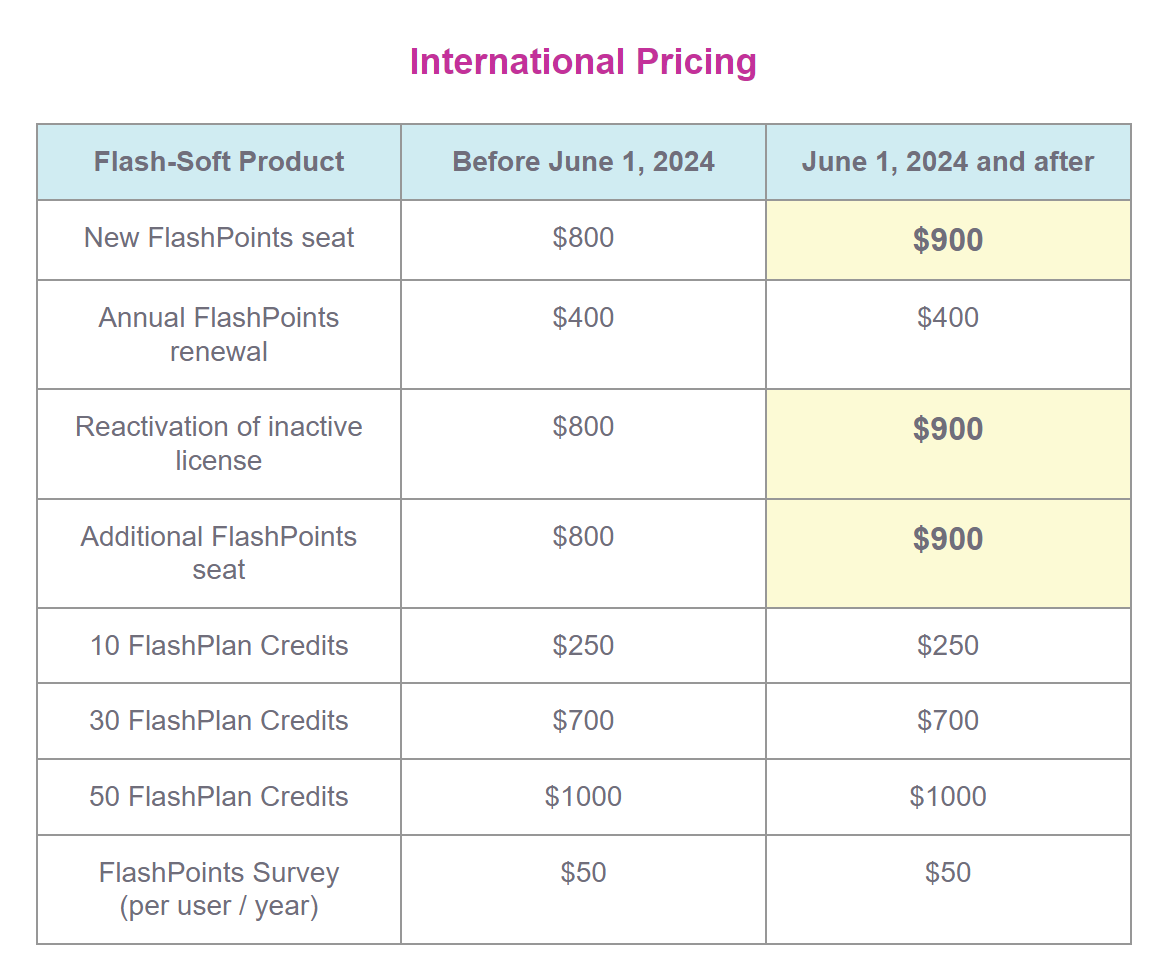Select the New FlashPoints seat row label

(219, 238)
